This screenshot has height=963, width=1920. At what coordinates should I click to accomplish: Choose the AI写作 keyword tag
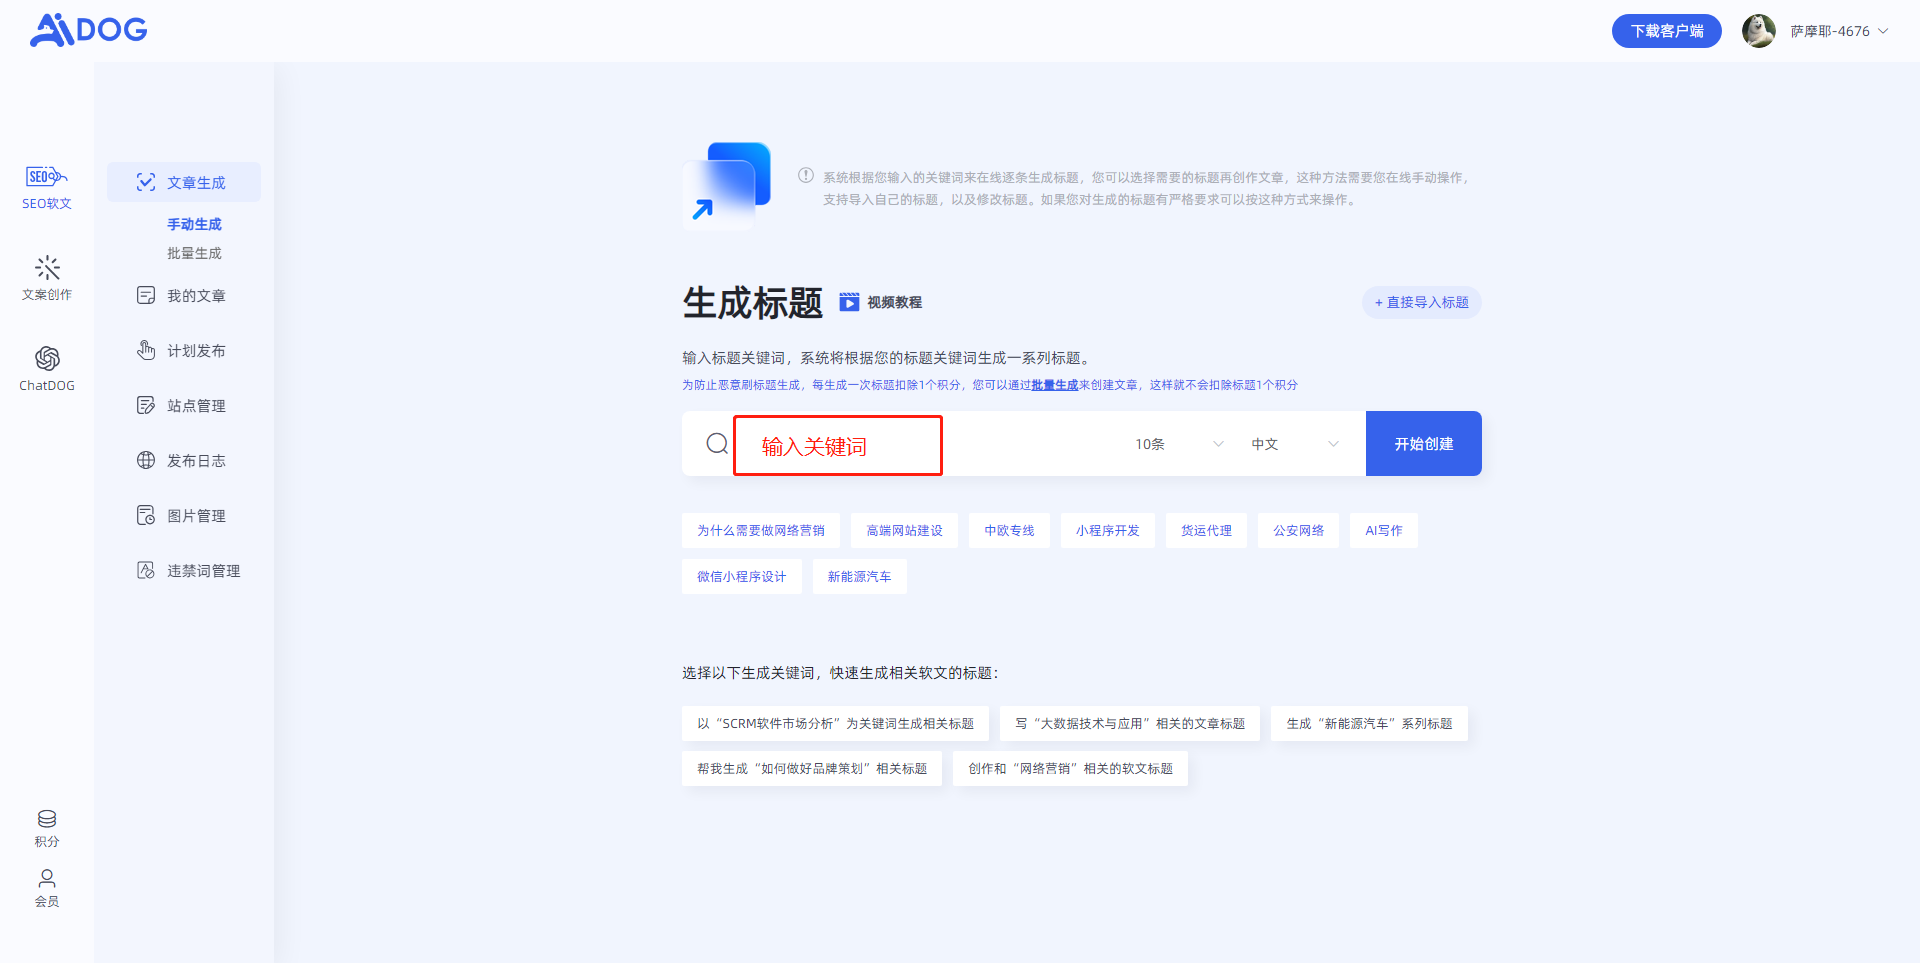point(1384,531)
